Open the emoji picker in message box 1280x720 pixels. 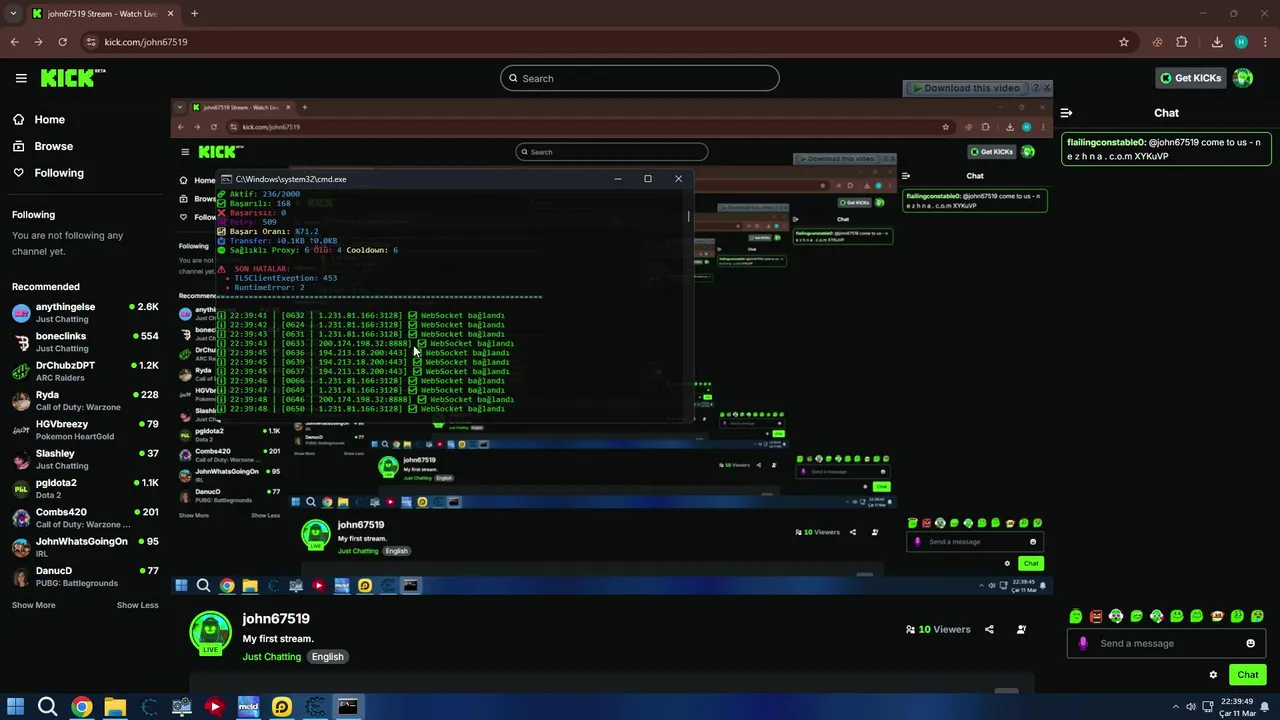click(1250, 643)
